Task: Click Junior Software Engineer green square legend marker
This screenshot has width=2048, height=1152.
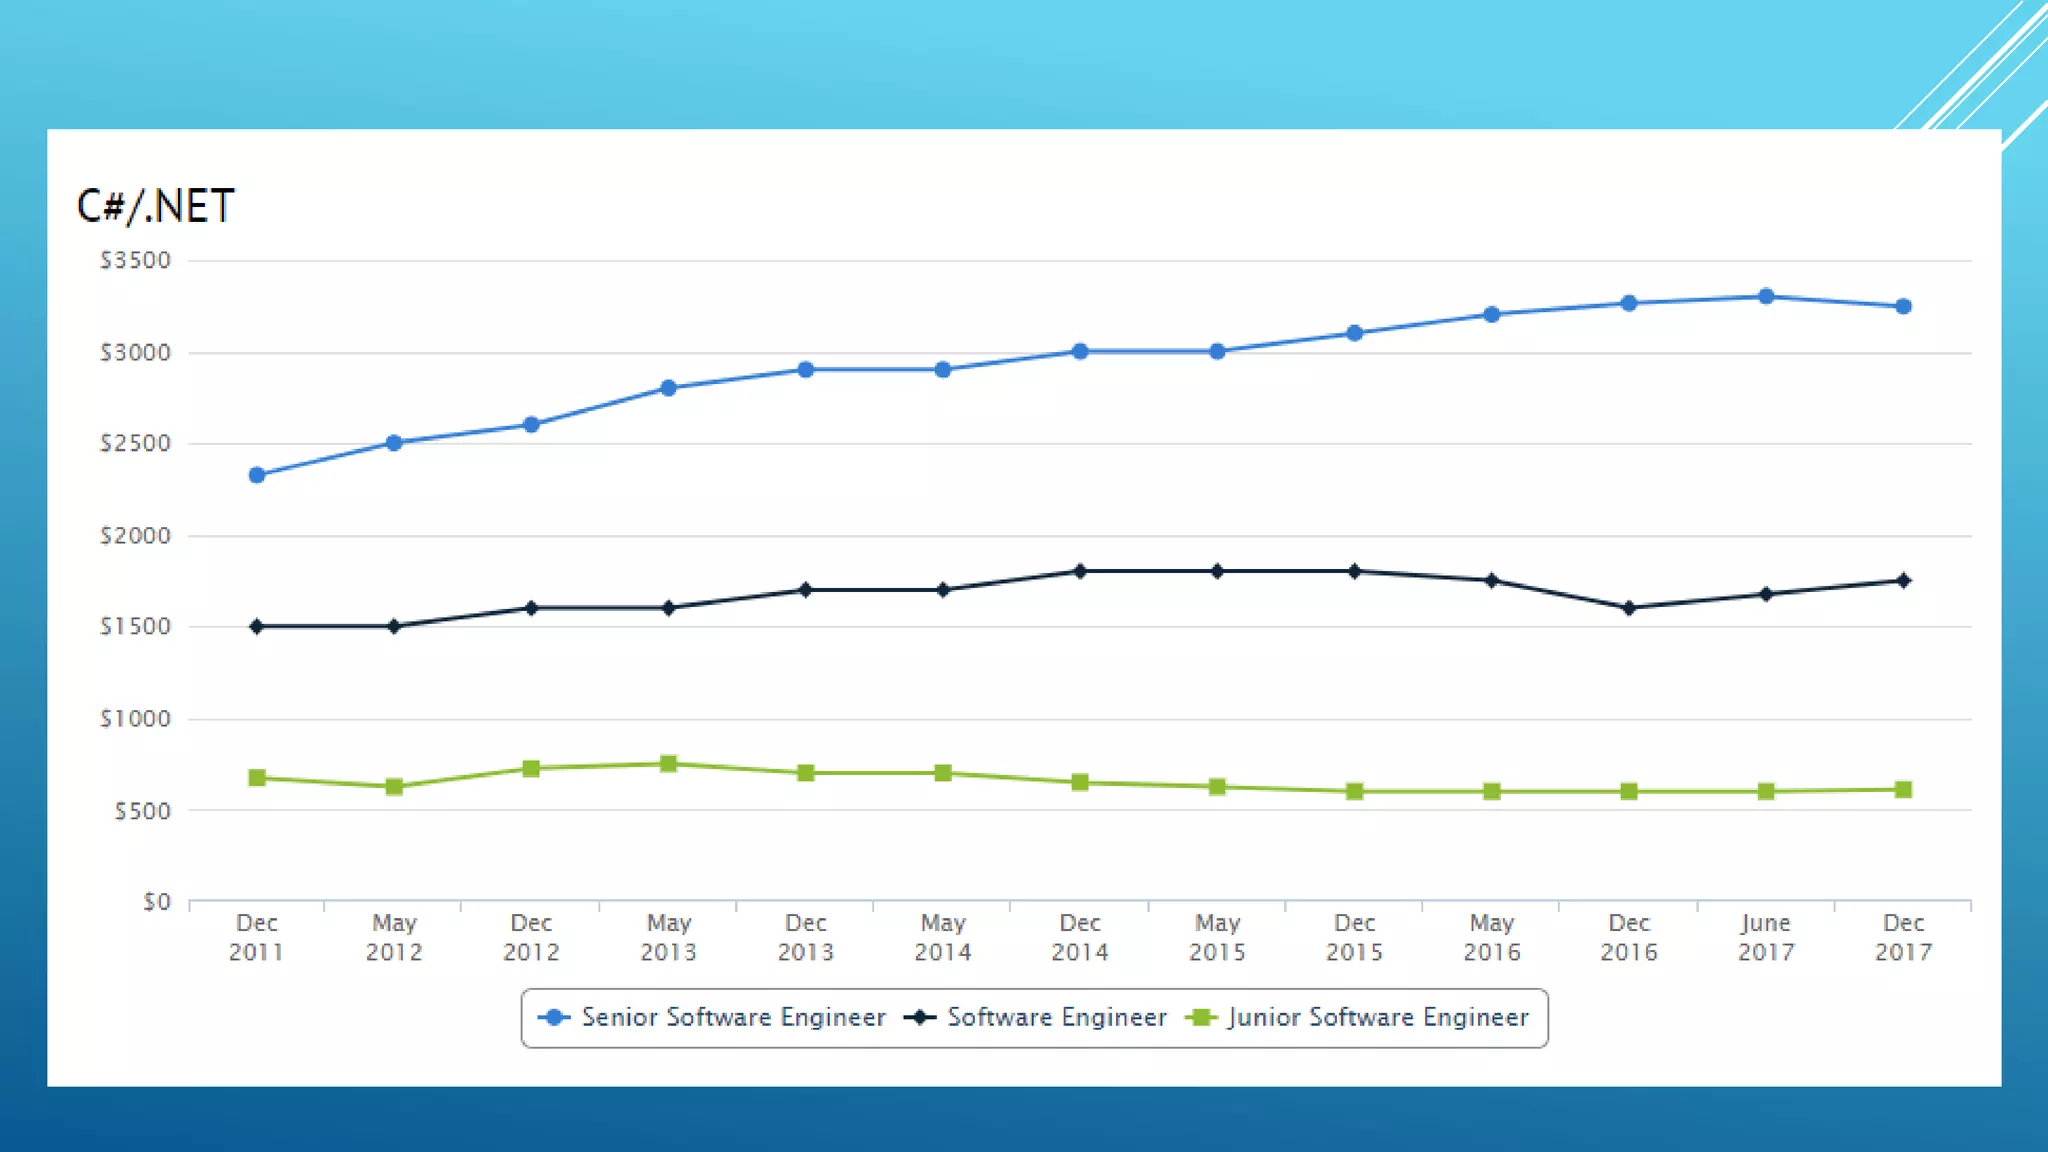Action: click(x=1200, y=1018)
